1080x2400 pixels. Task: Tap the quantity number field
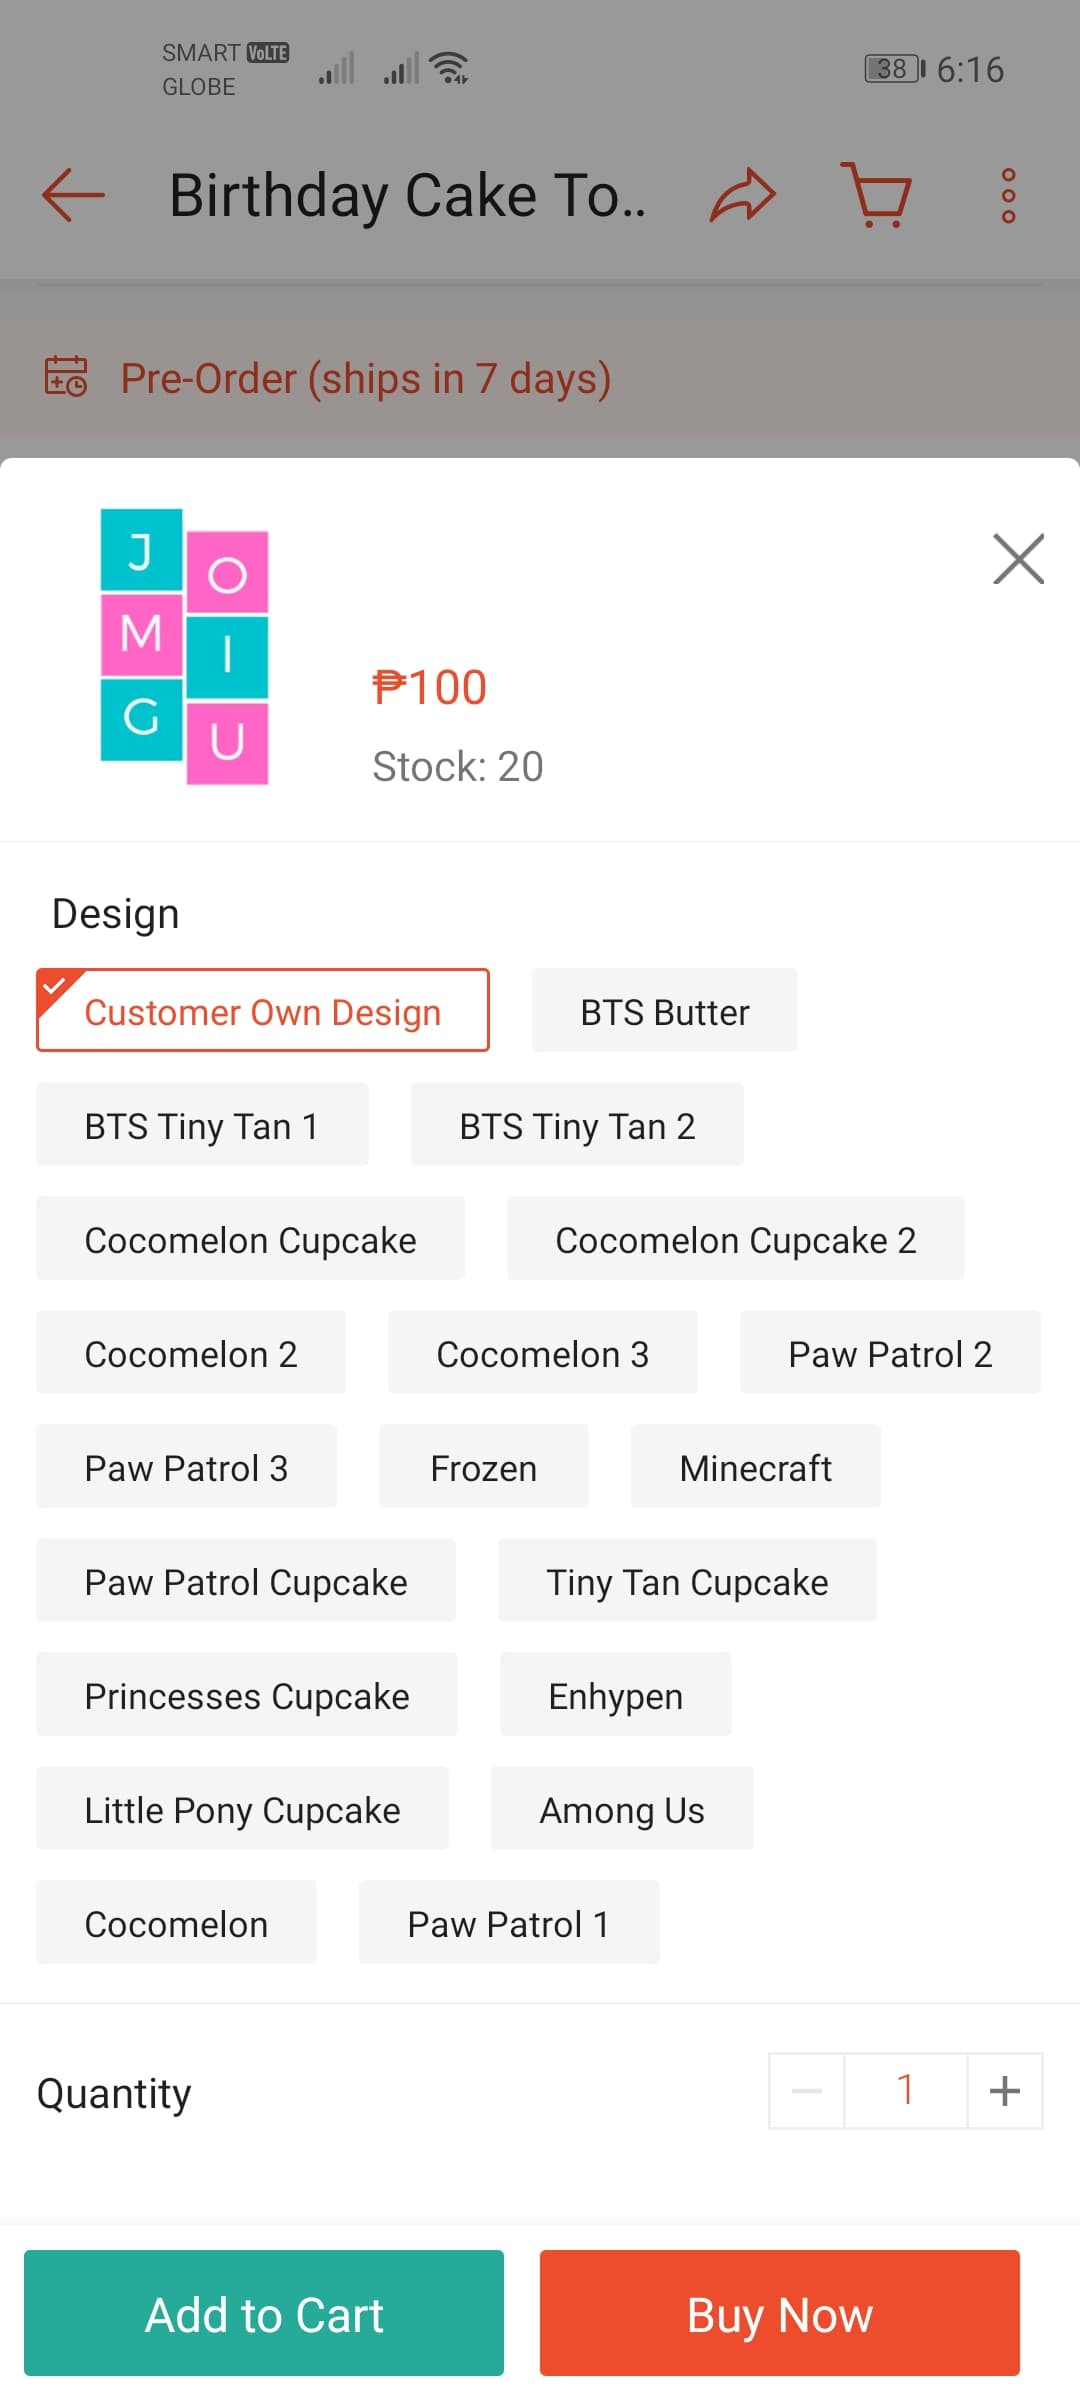pos(905,2090)
